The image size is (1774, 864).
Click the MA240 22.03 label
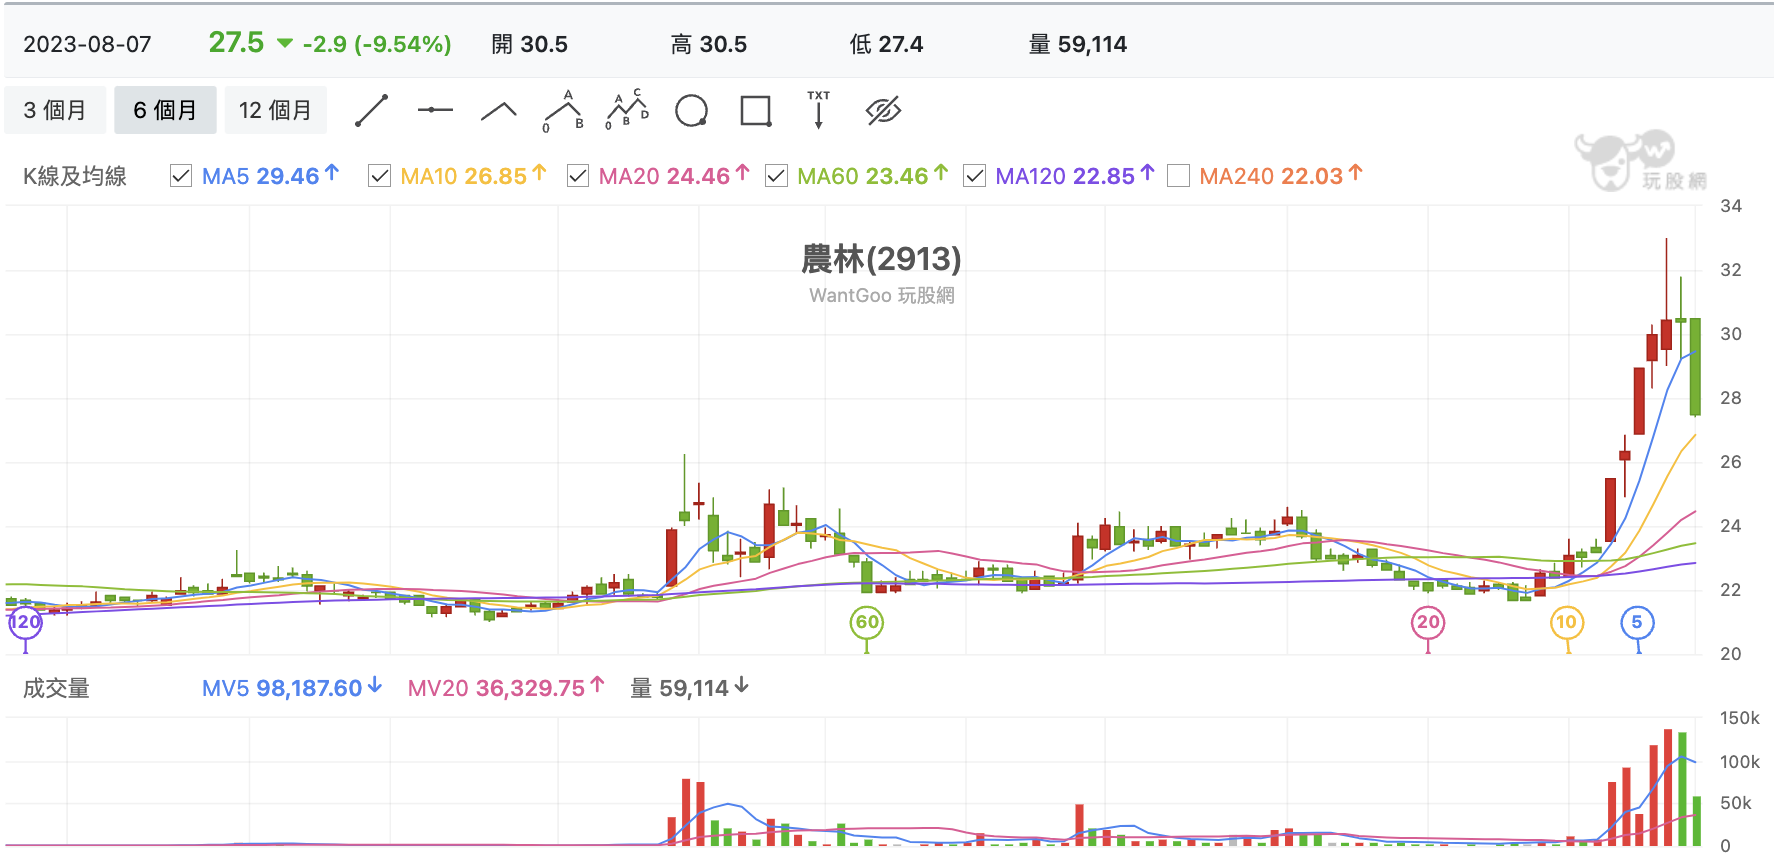(x=1281, y=176)
